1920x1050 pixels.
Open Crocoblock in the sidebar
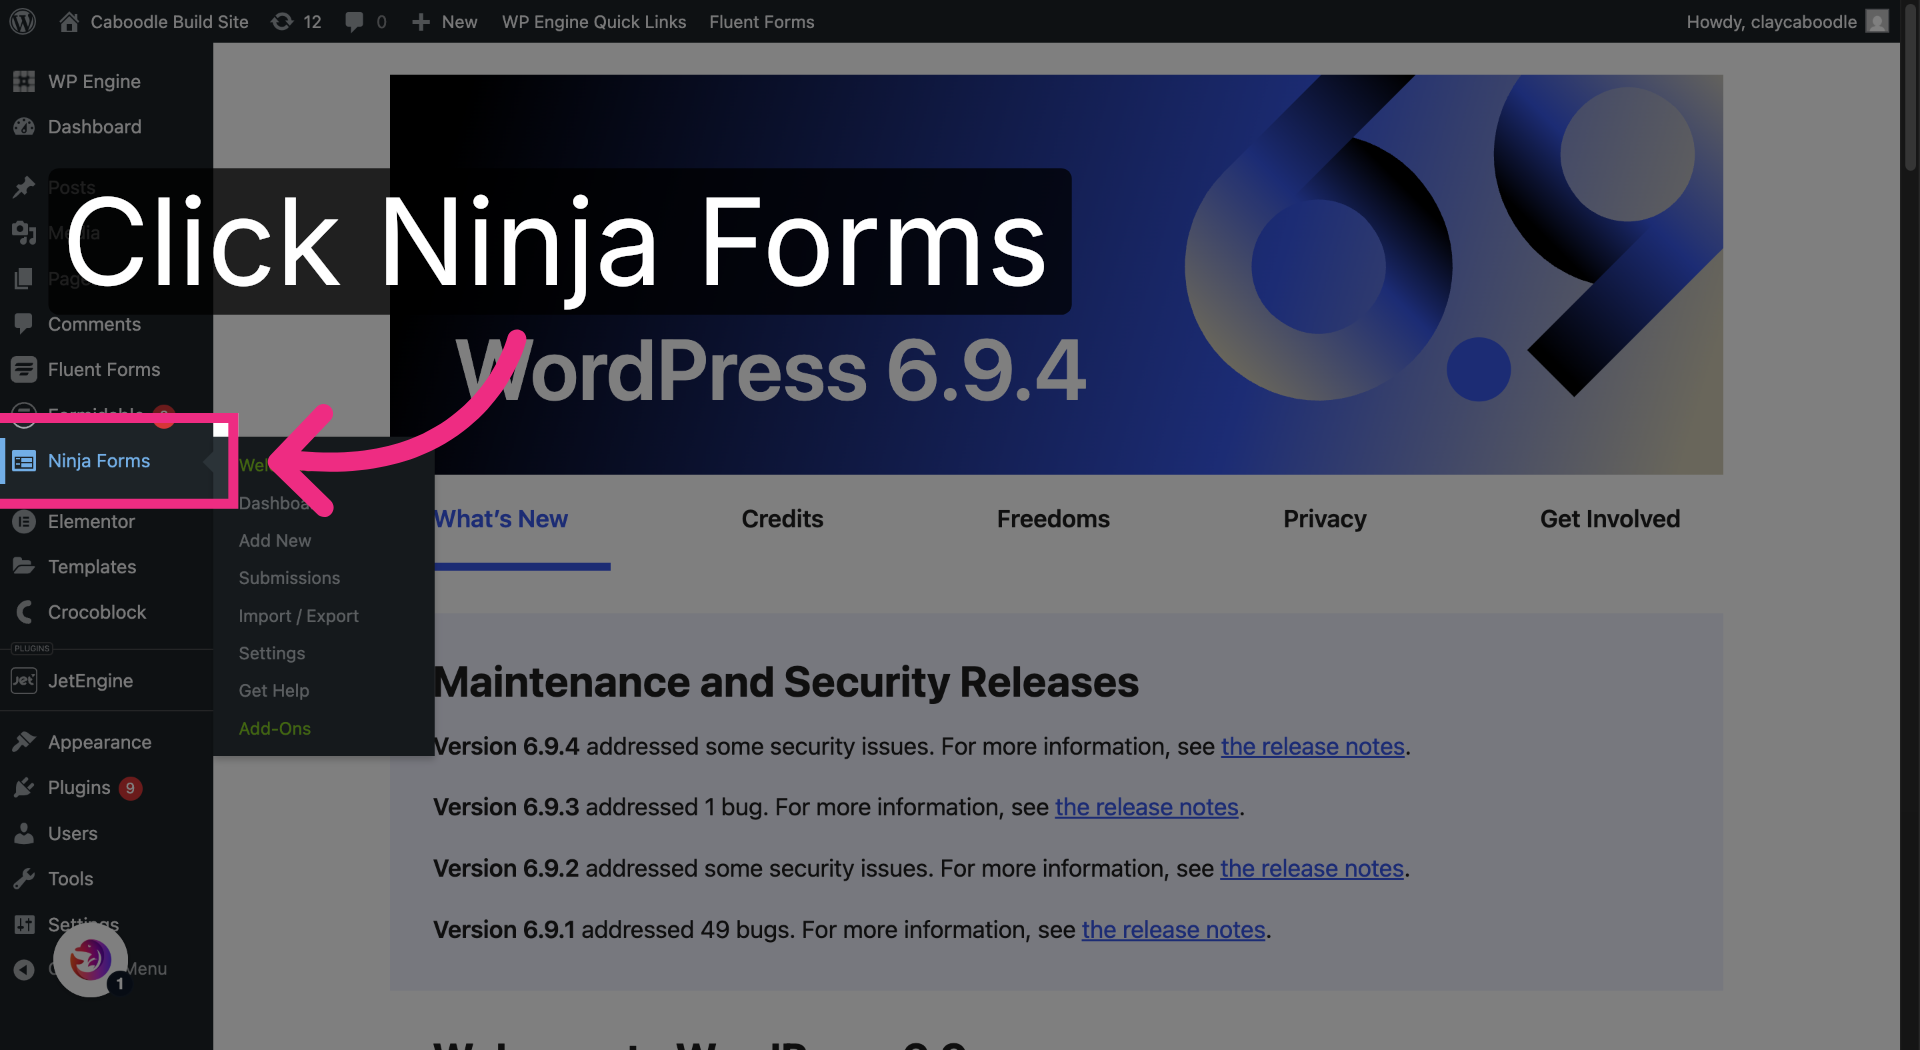97,612
